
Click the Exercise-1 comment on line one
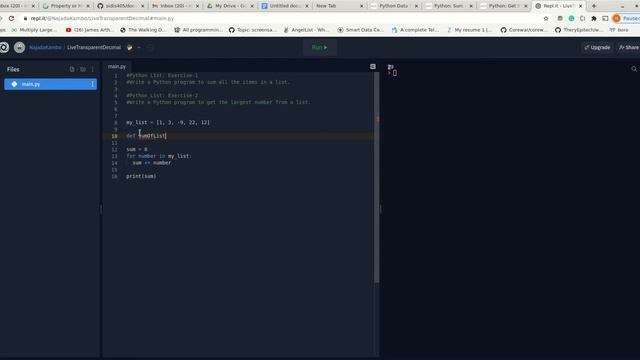click(x=162, y=76)
